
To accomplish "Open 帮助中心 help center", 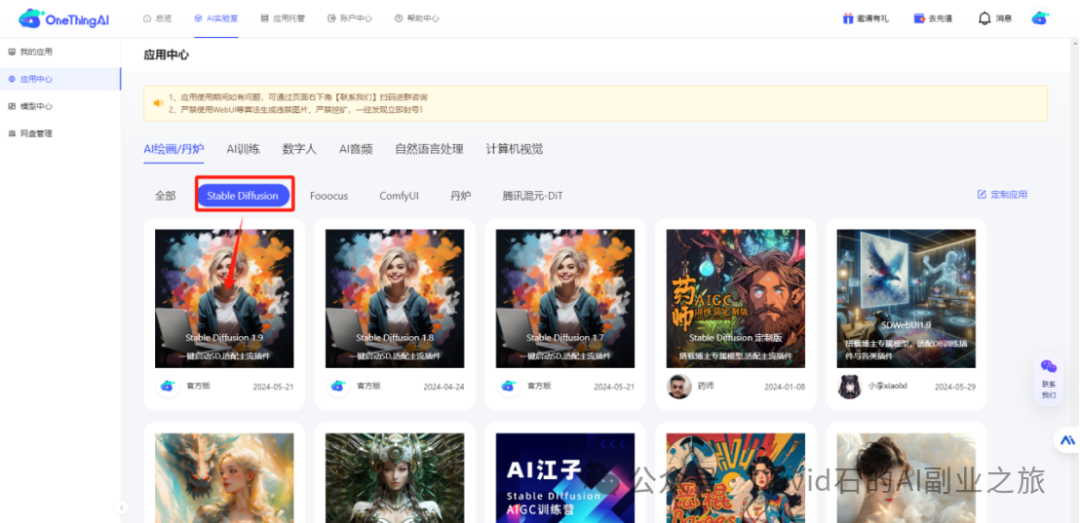I will [x=417, y=19].
